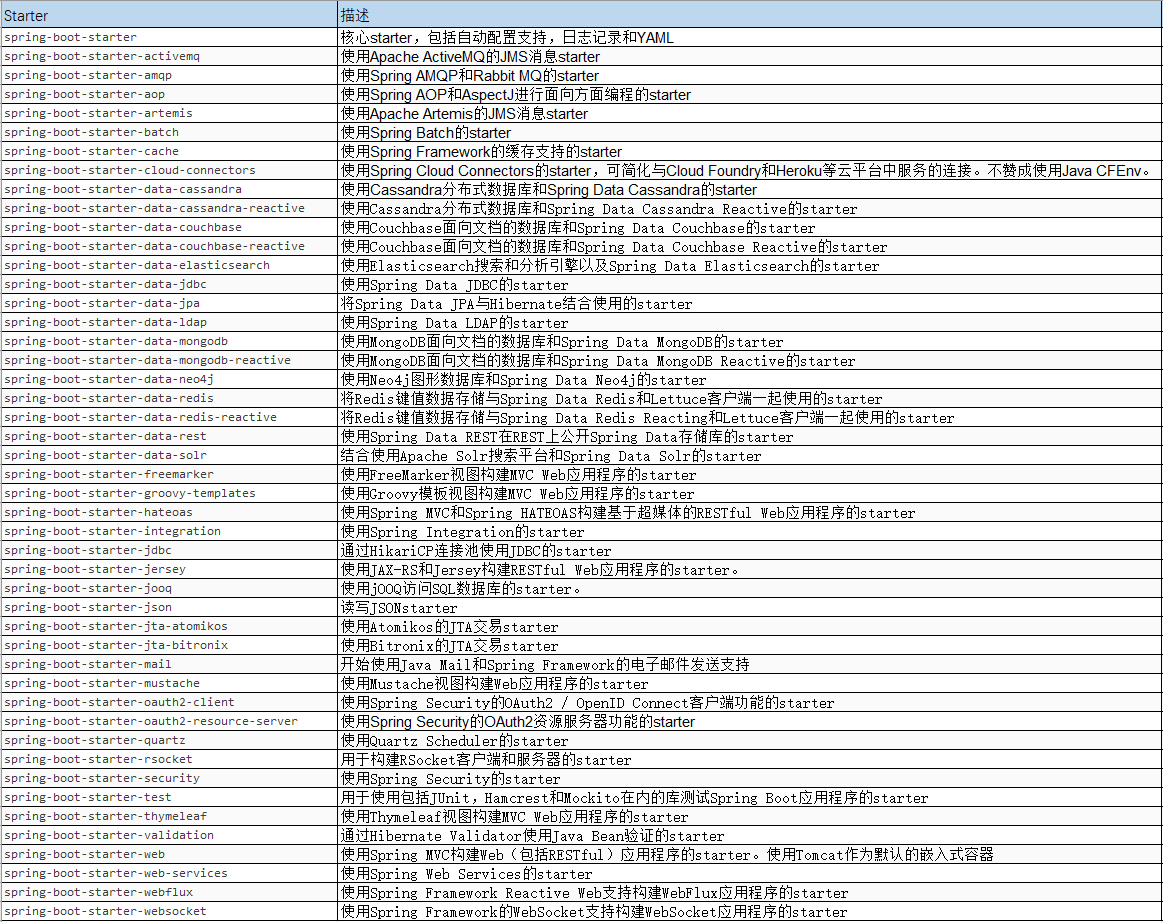
Task: Click the description '使用Apache ActiveMQ的JMS消息starter'
Action: 470,57
